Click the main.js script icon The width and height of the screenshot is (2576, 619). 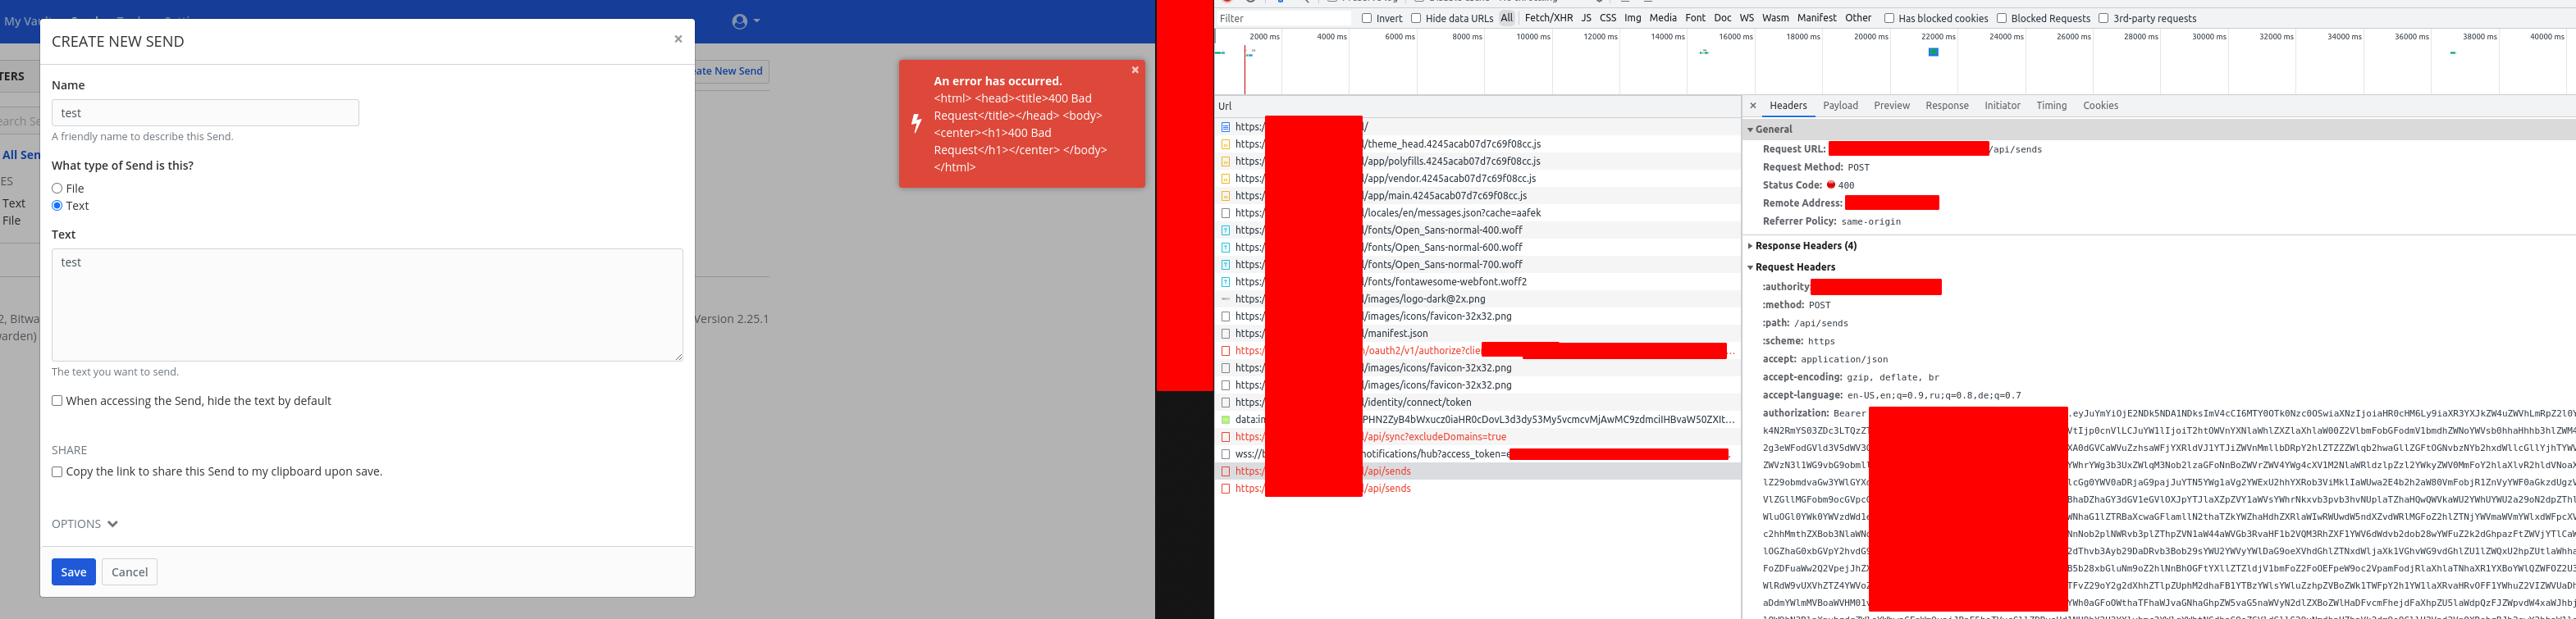click(x=1225, y=196)
